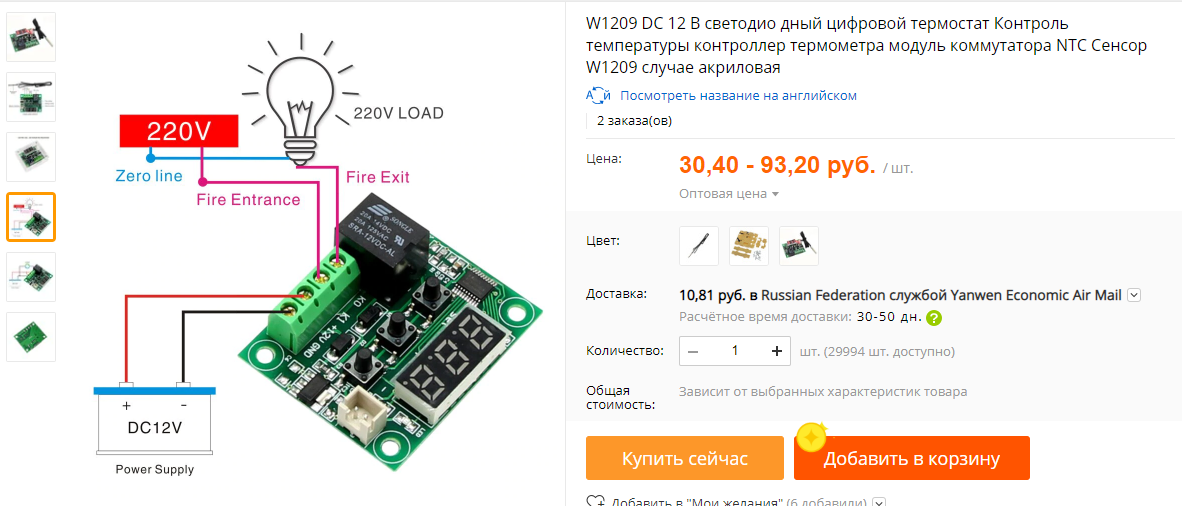Select the board with sensor color option
The width and height of the screenshot is (1182, 506).
coord(799,246)
